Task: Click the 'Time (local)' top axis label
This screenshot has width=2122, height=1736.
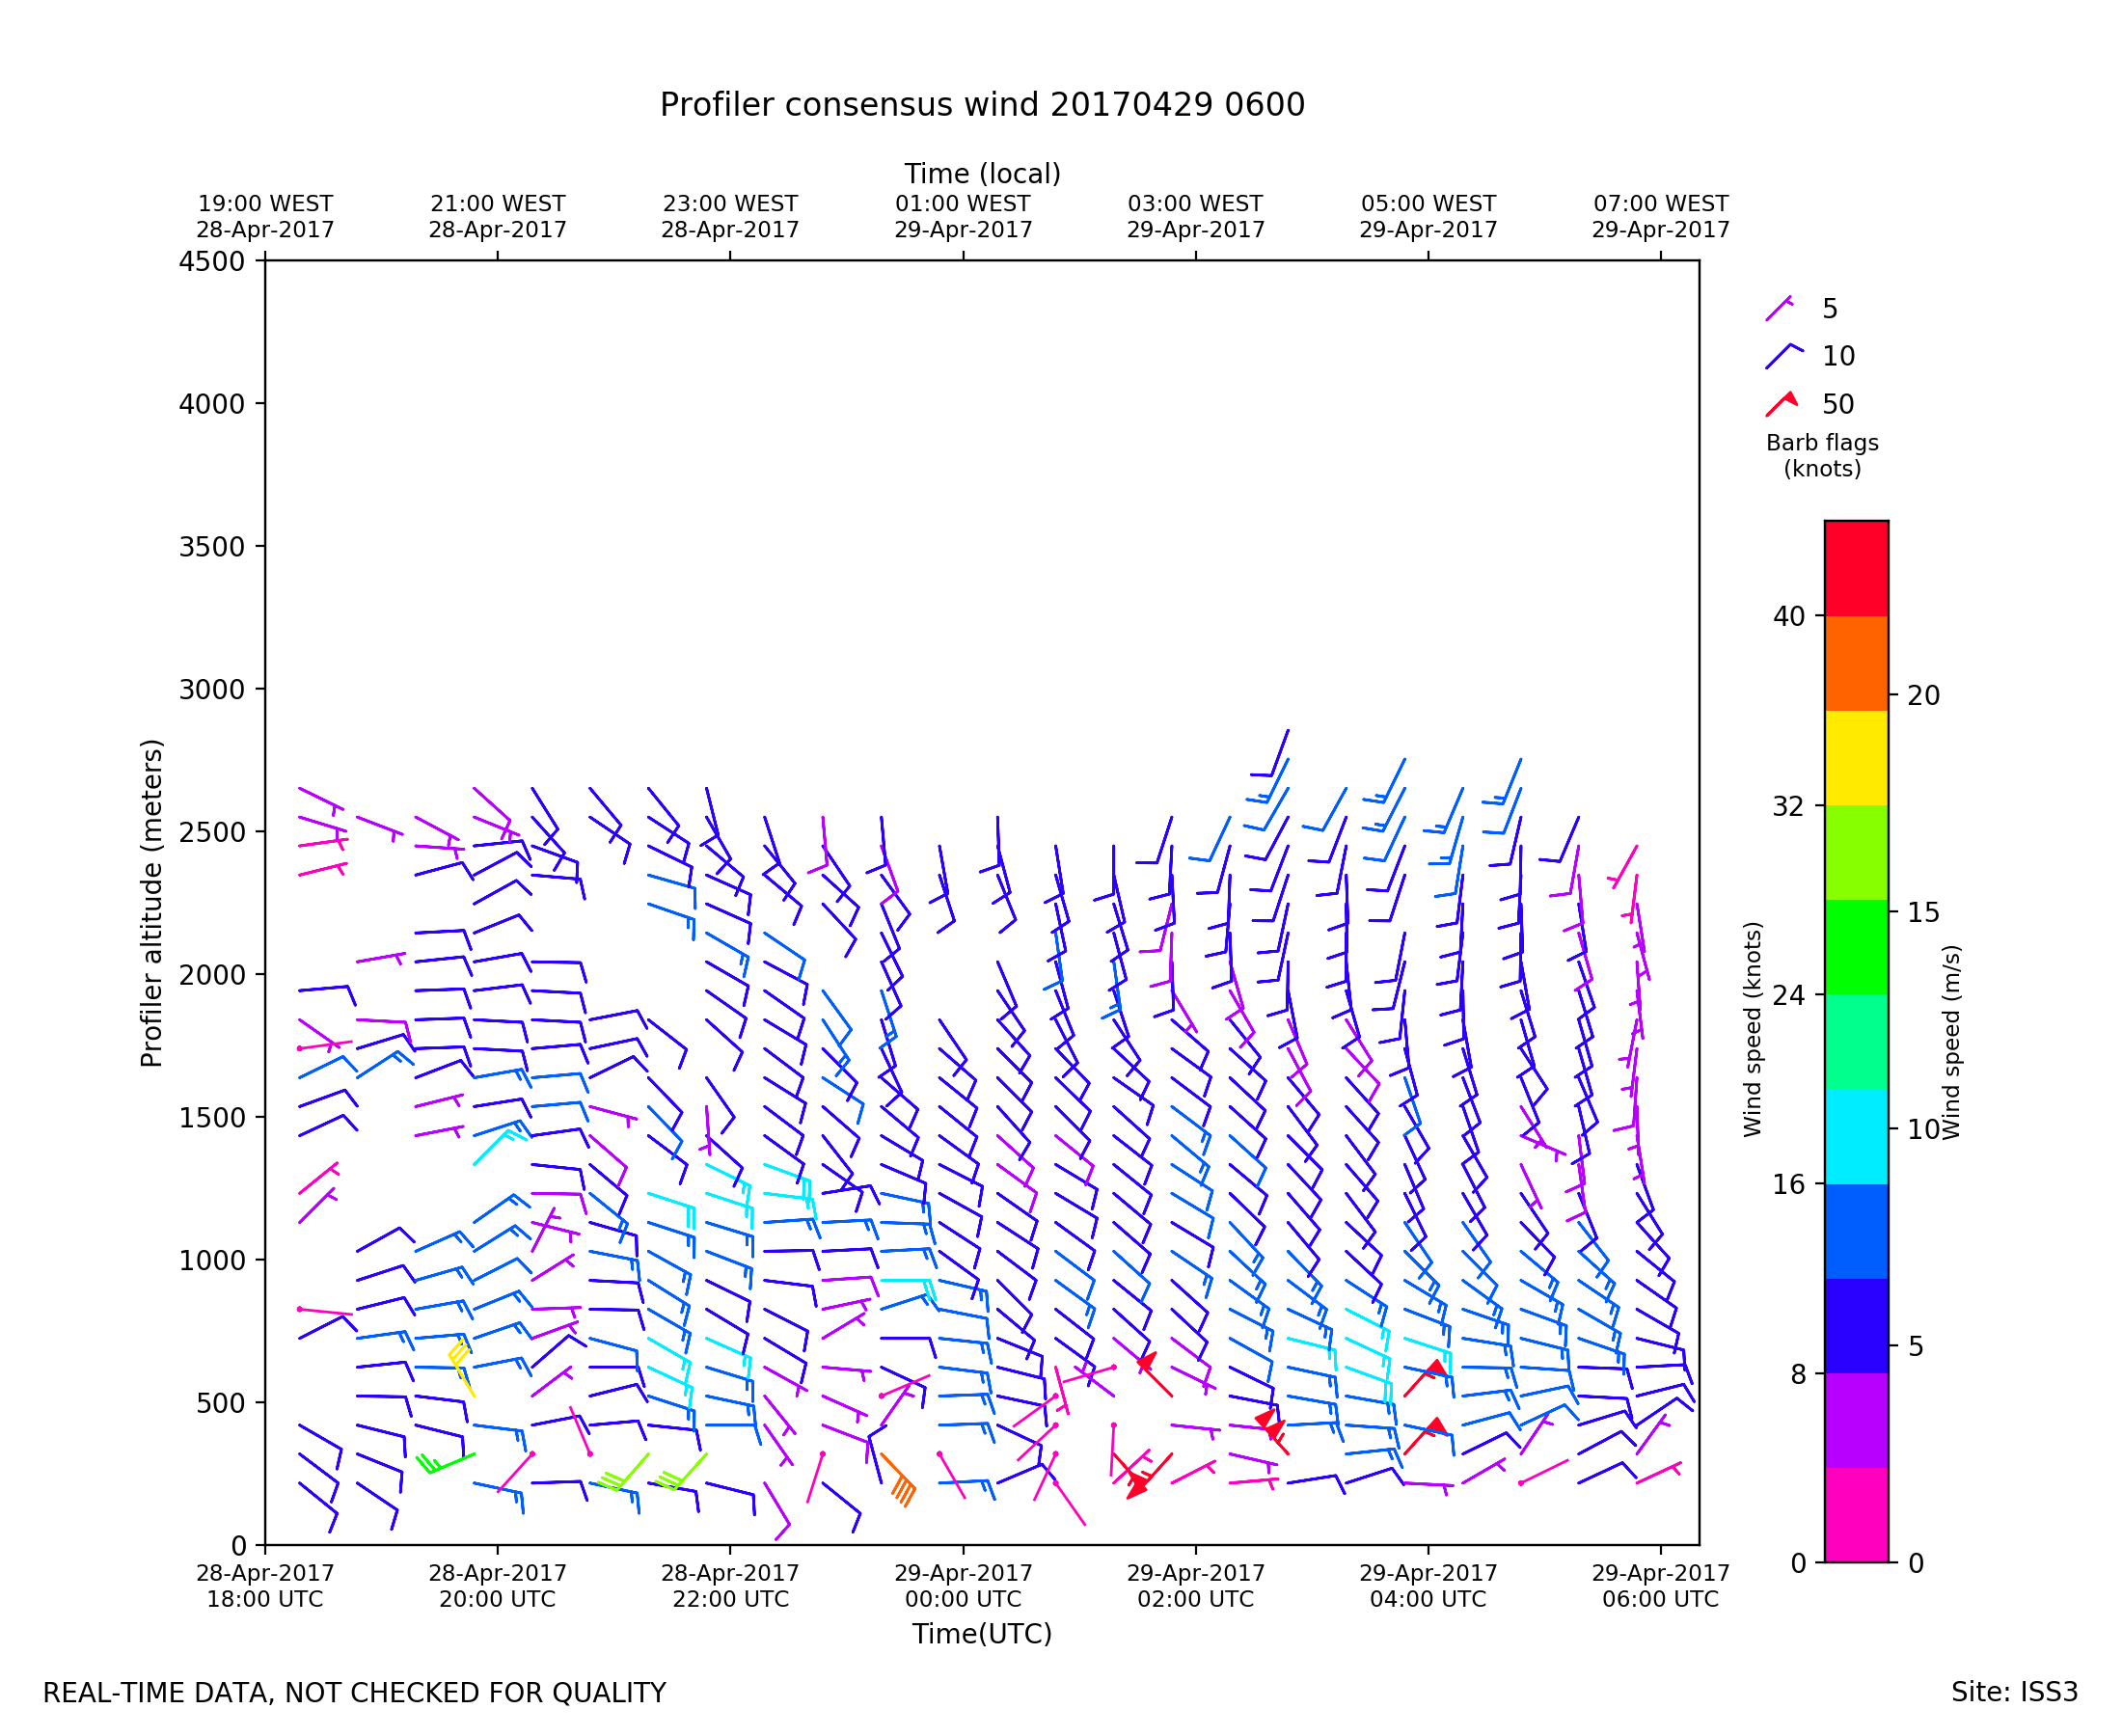Action: click(x=982, y=174)
